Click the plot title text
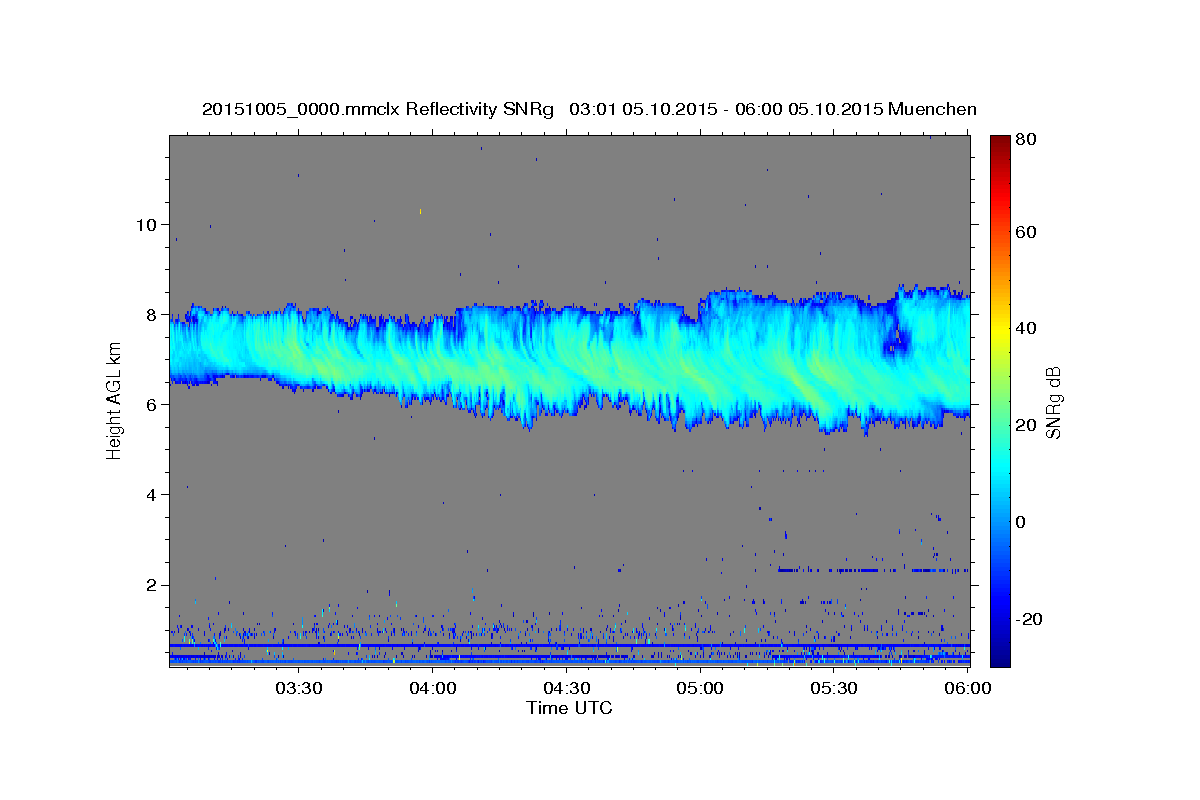The height and width of the screenshot is (800, 1200). coord(589,109)
